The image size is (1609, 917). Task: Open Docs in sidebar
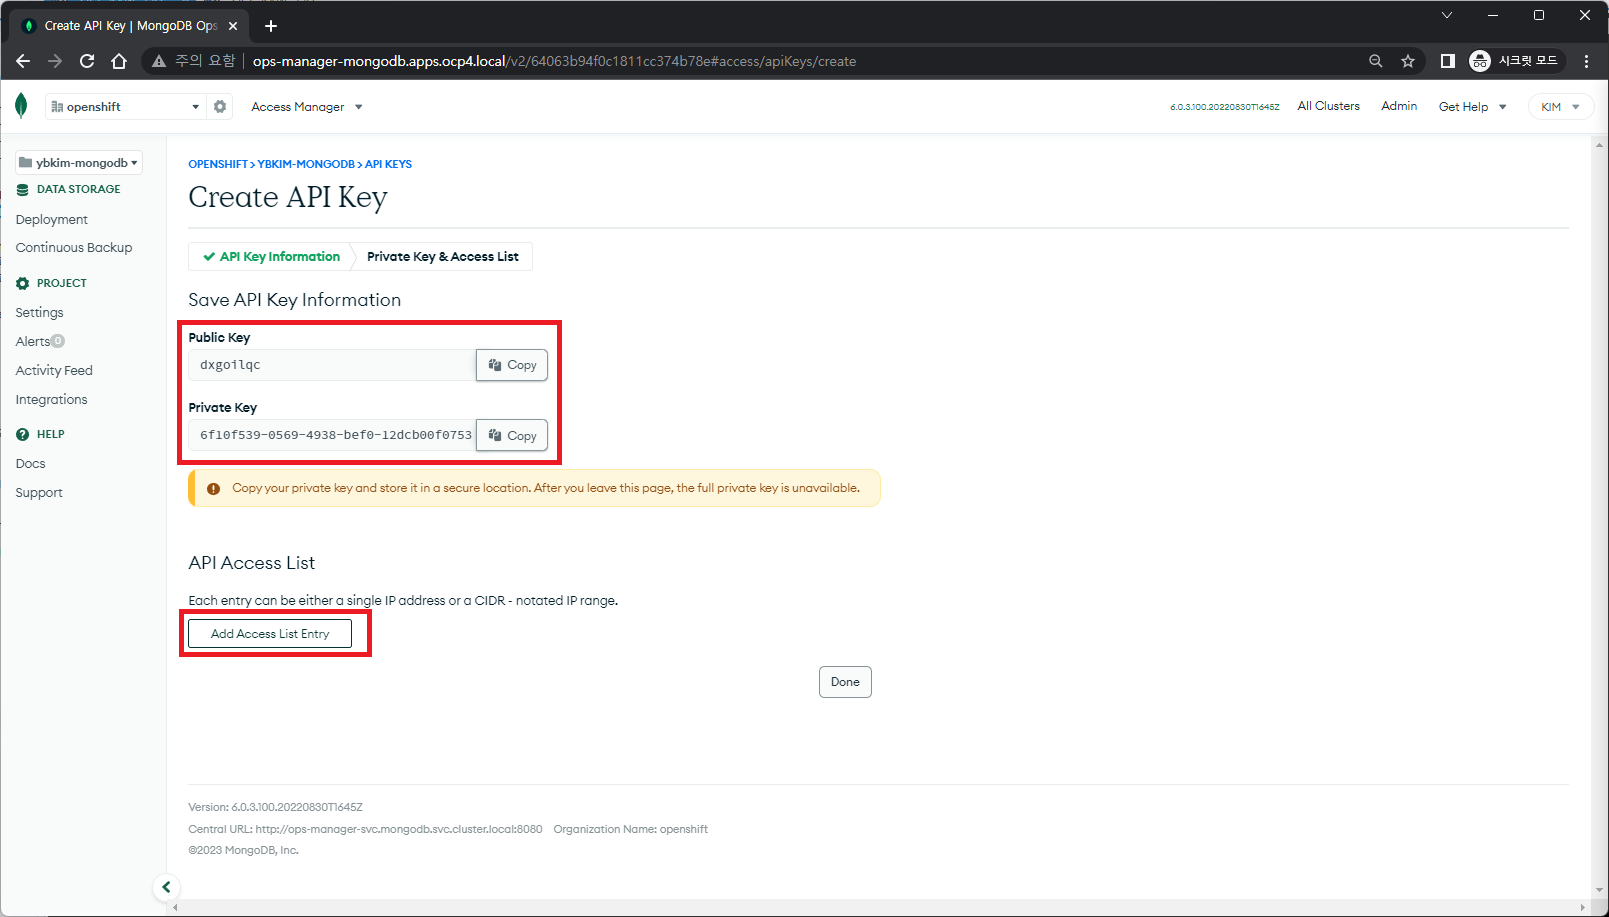(x=30, y=464)
